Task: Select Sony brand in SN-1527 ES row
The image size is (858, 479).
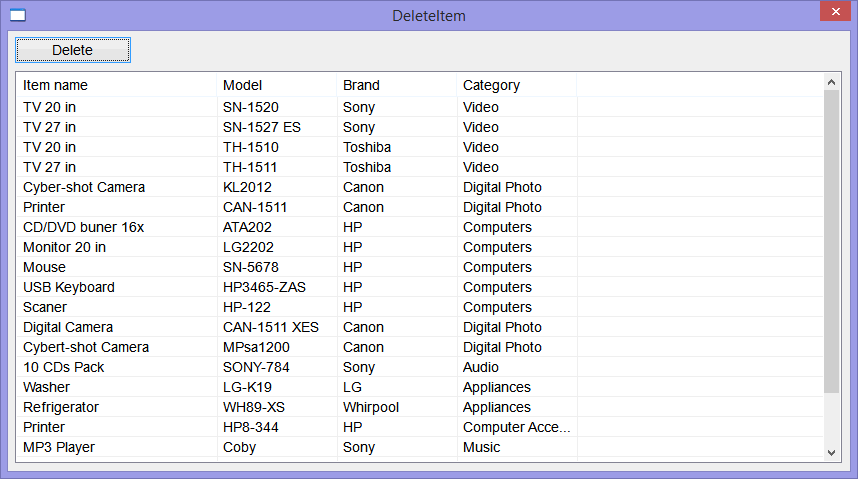Action: coord(358,128)
